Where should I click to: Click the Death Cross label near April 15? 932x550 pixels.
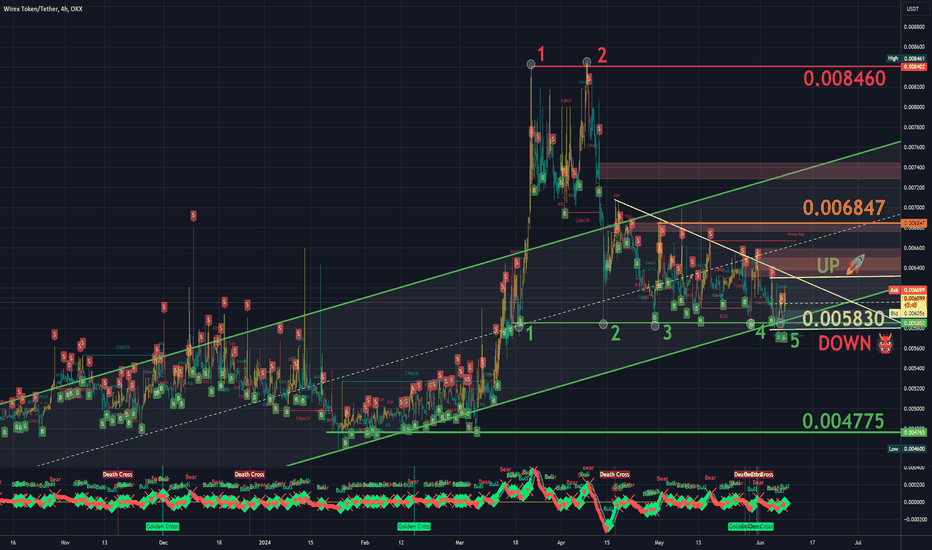[614, 474]
